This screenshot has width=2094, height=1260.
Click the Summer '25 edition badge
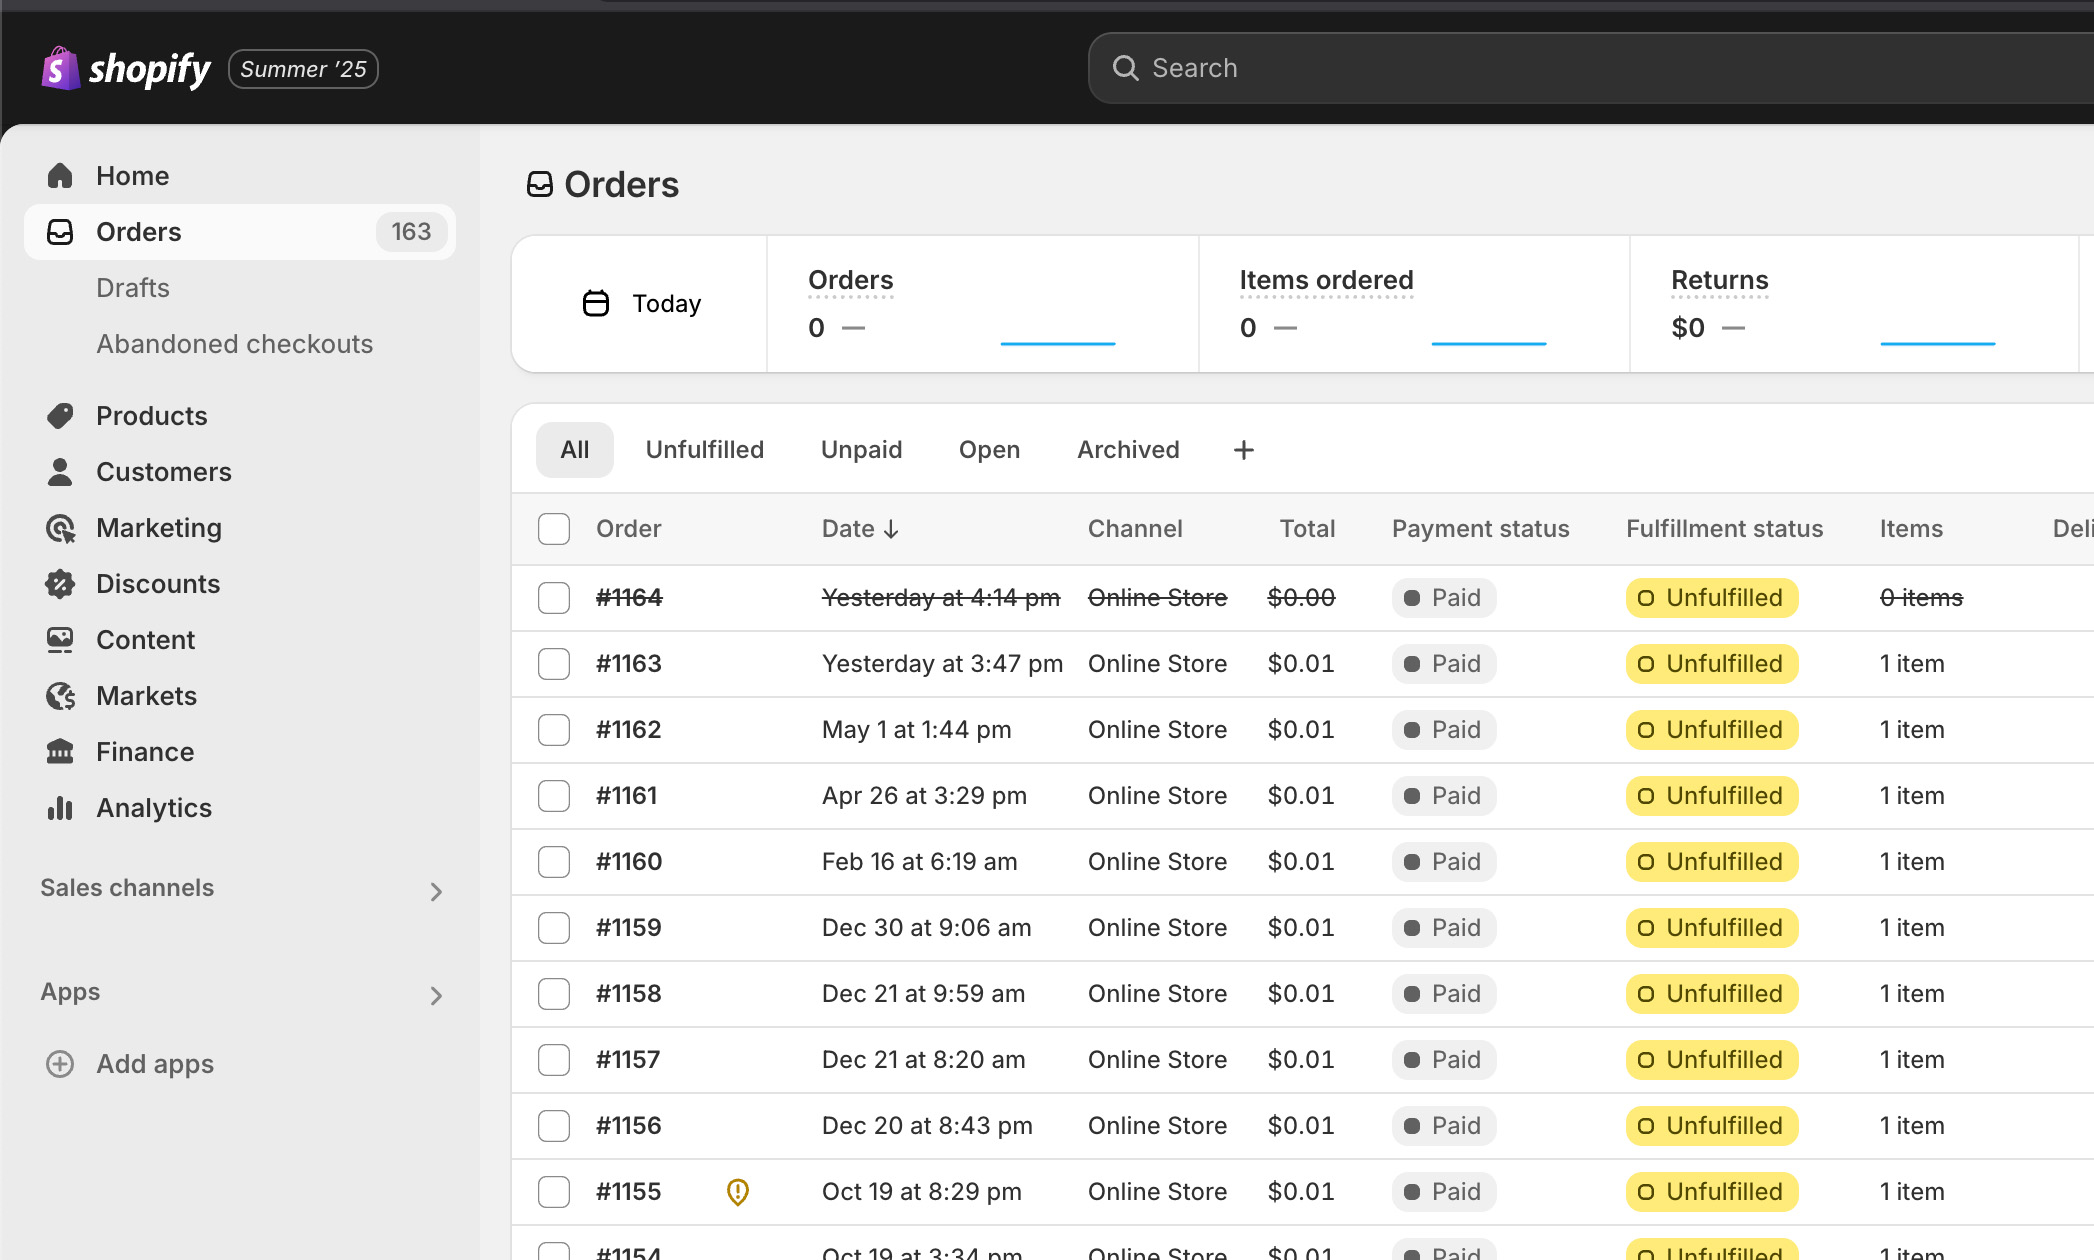(303, 69)
